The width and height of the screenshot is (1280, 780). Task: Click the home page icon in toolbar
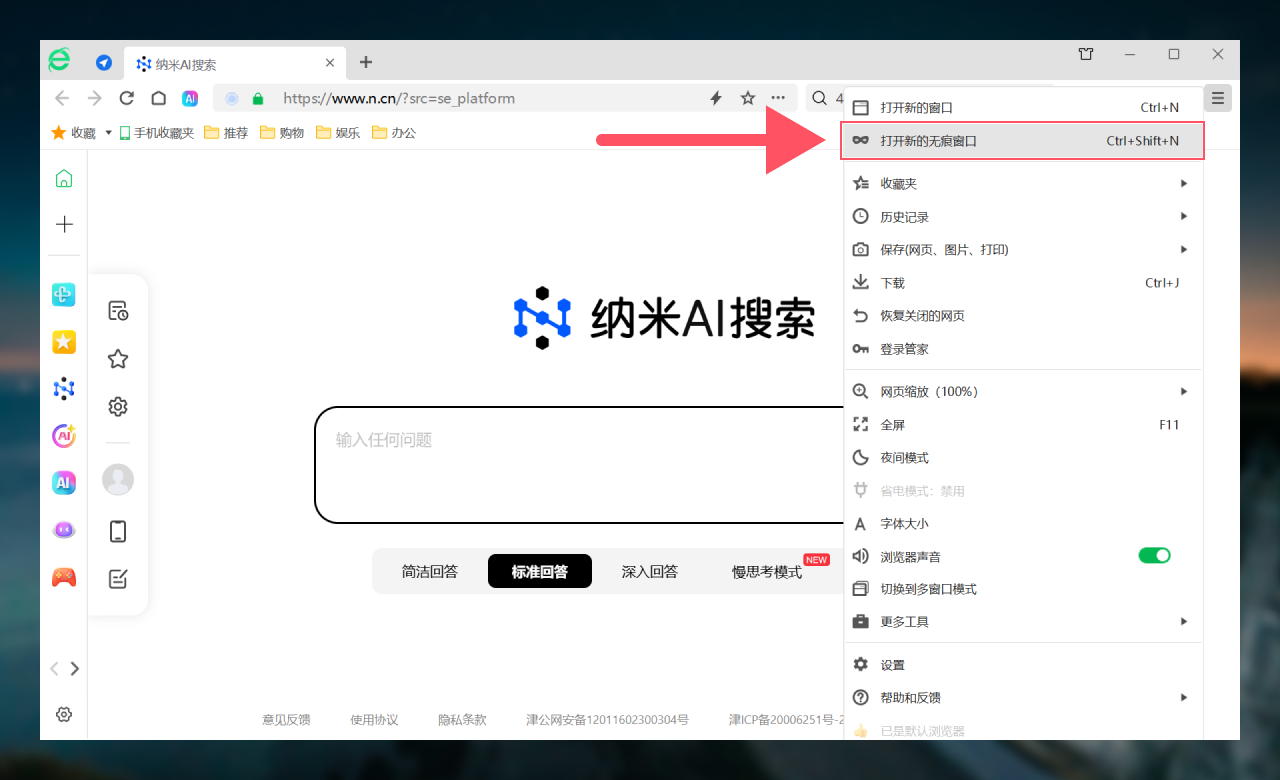click(x=158, y=98)
